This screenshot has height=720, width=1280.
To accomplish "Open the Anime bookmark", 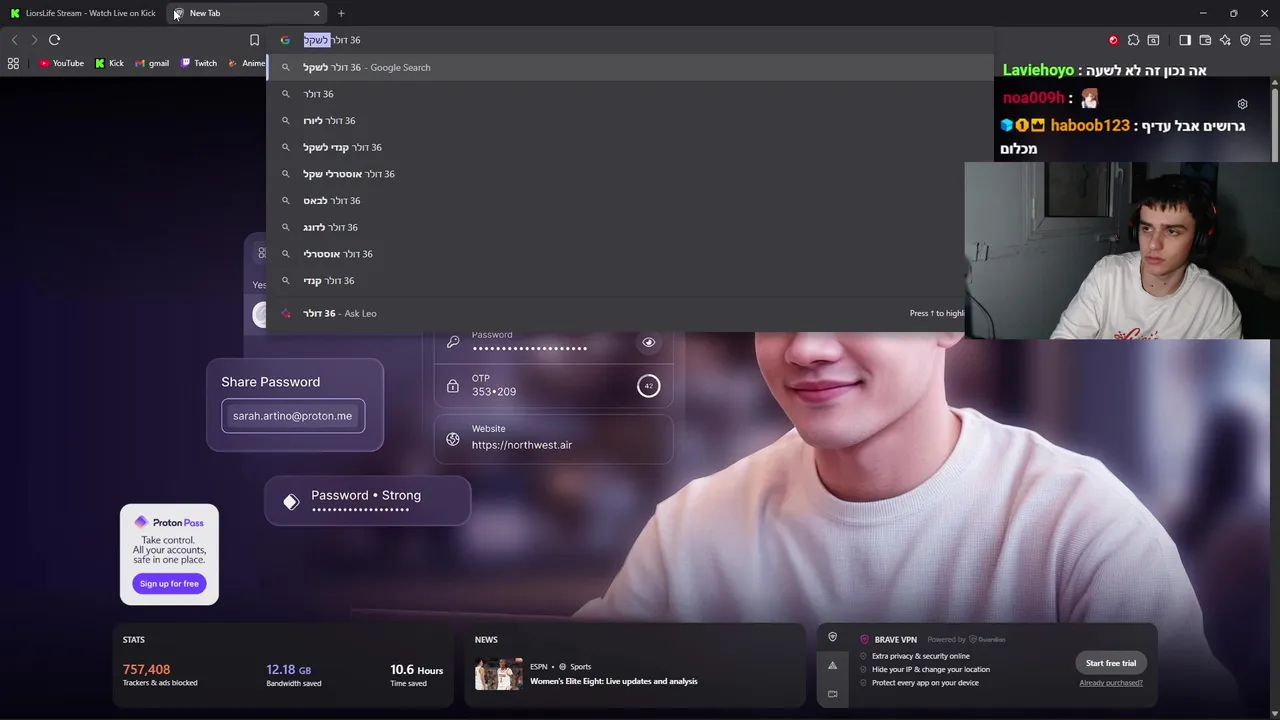I will click(x=246, y=63).
